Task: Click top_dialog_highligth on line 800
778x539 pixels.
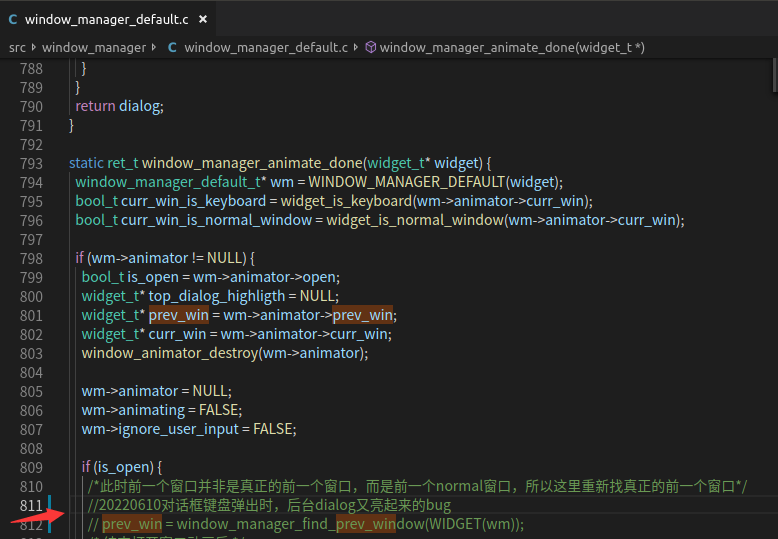Action: (x=217, y=296)
